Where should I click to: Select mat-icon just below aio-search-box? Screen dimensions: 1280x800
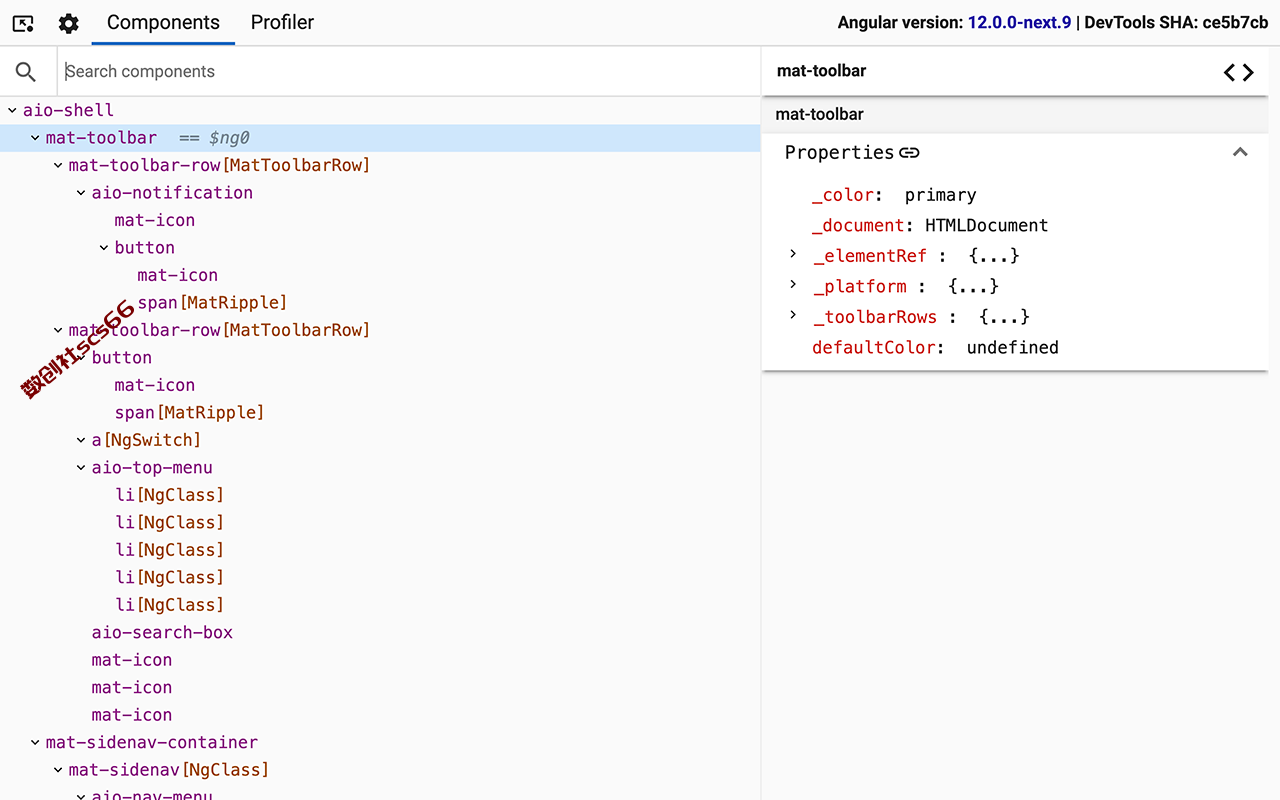[x=132, y=660]
